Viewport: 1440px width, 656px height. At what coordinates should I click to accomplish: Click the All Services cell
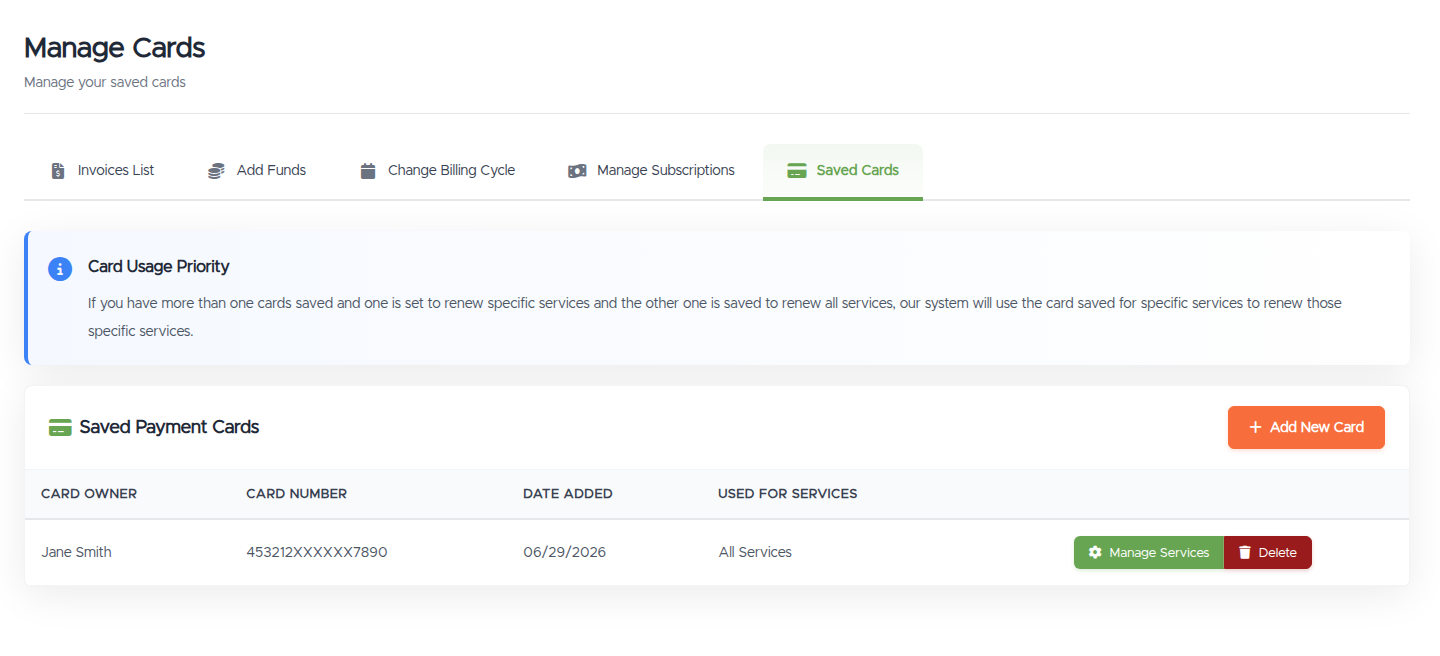755,553
